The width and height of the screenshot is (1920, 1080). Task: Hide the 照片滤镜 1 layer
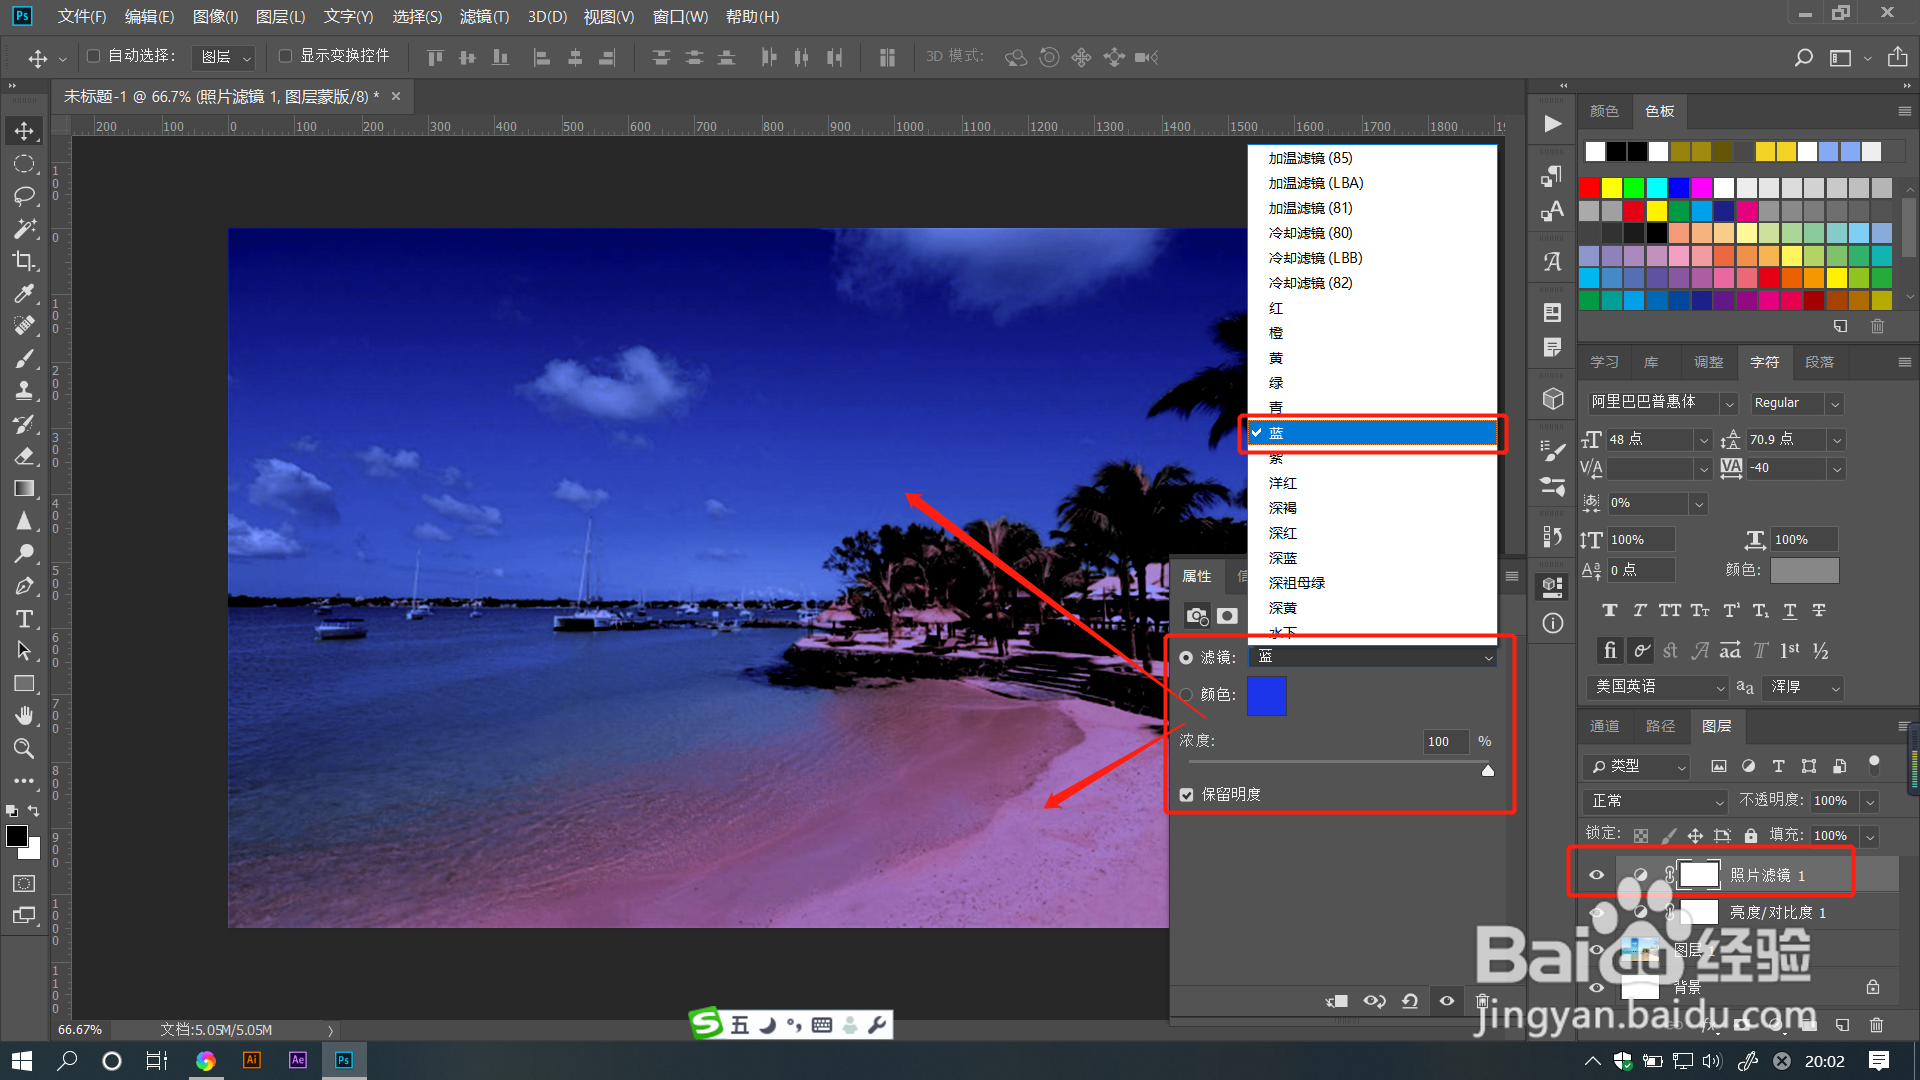point(1596,875)
